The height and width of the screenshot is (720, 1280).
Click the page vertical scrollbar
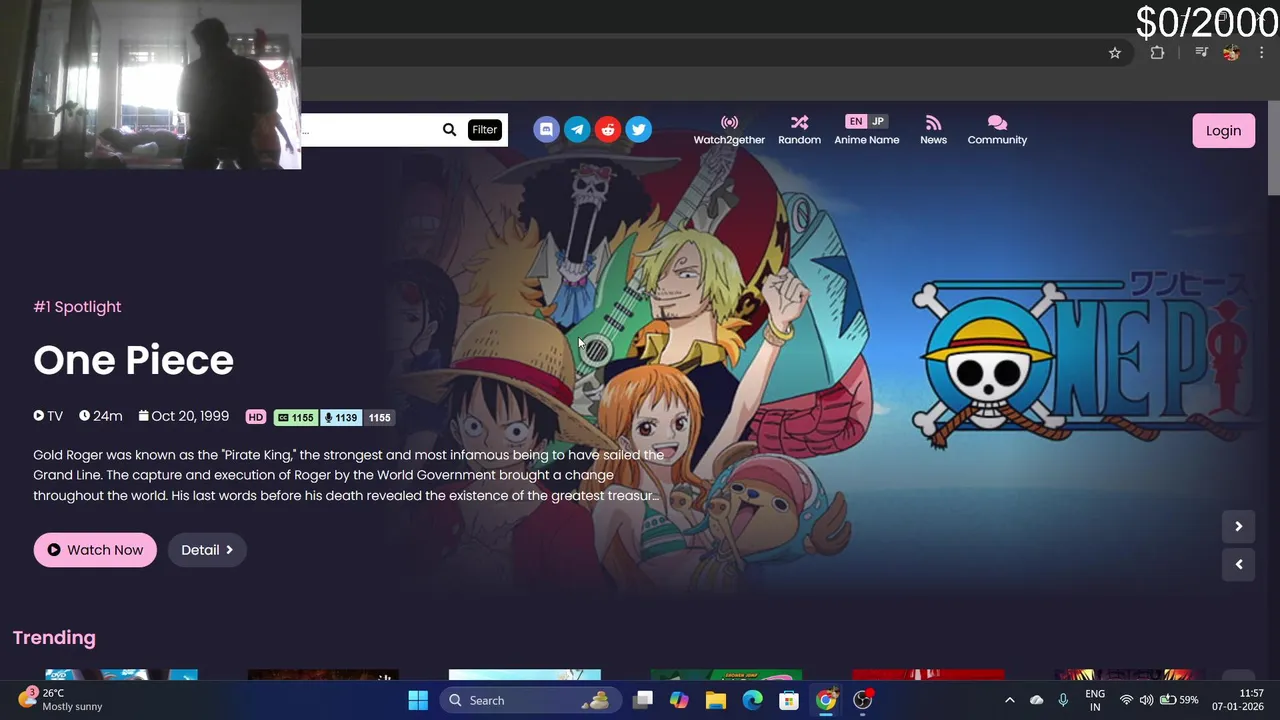click(x=1273, y=148)
